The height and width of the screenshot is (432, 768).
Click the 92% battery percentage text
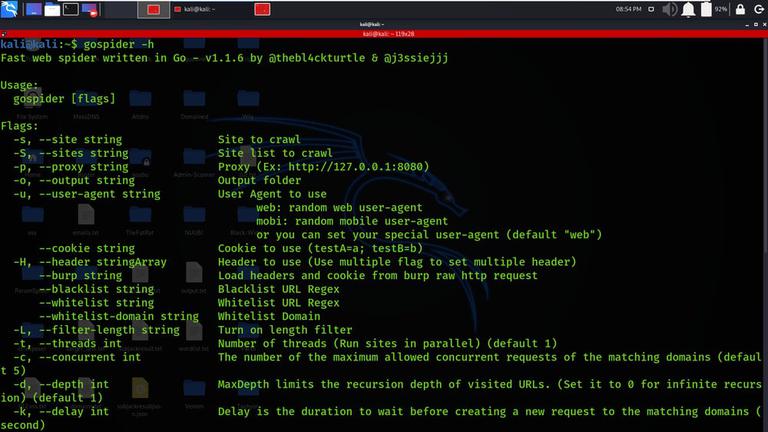[721, 9]
